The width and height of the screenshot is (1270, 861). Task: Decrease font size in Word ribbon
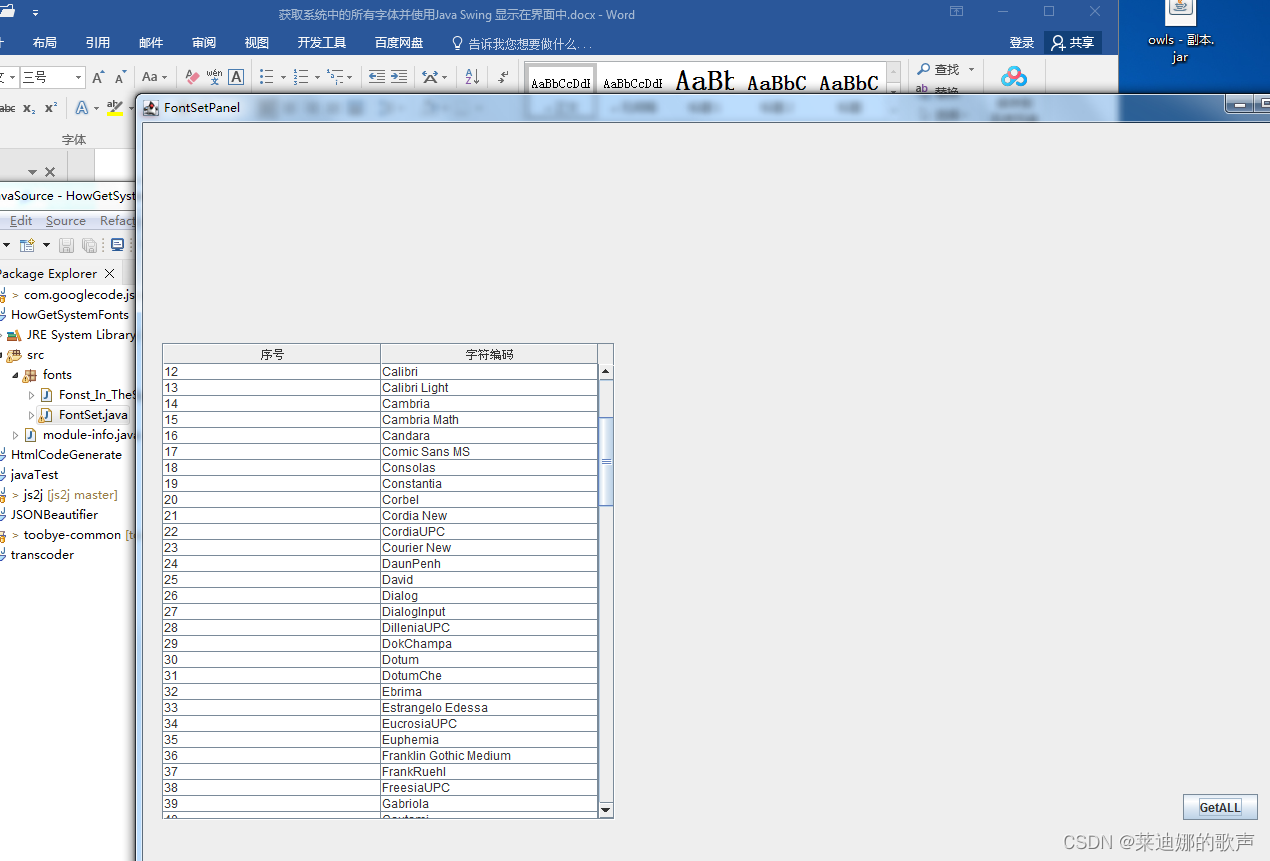pos(120,77)
